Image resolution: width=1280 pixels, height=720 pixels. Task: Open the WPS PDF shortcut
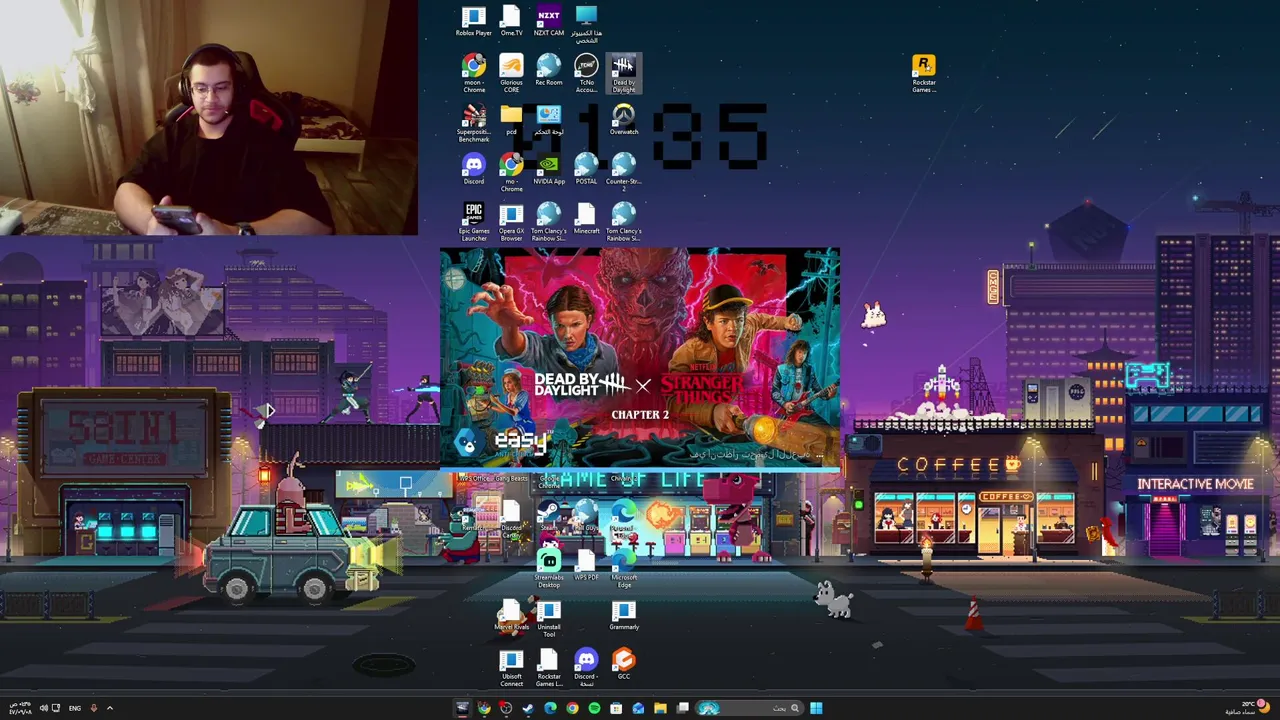coord(586,566)
